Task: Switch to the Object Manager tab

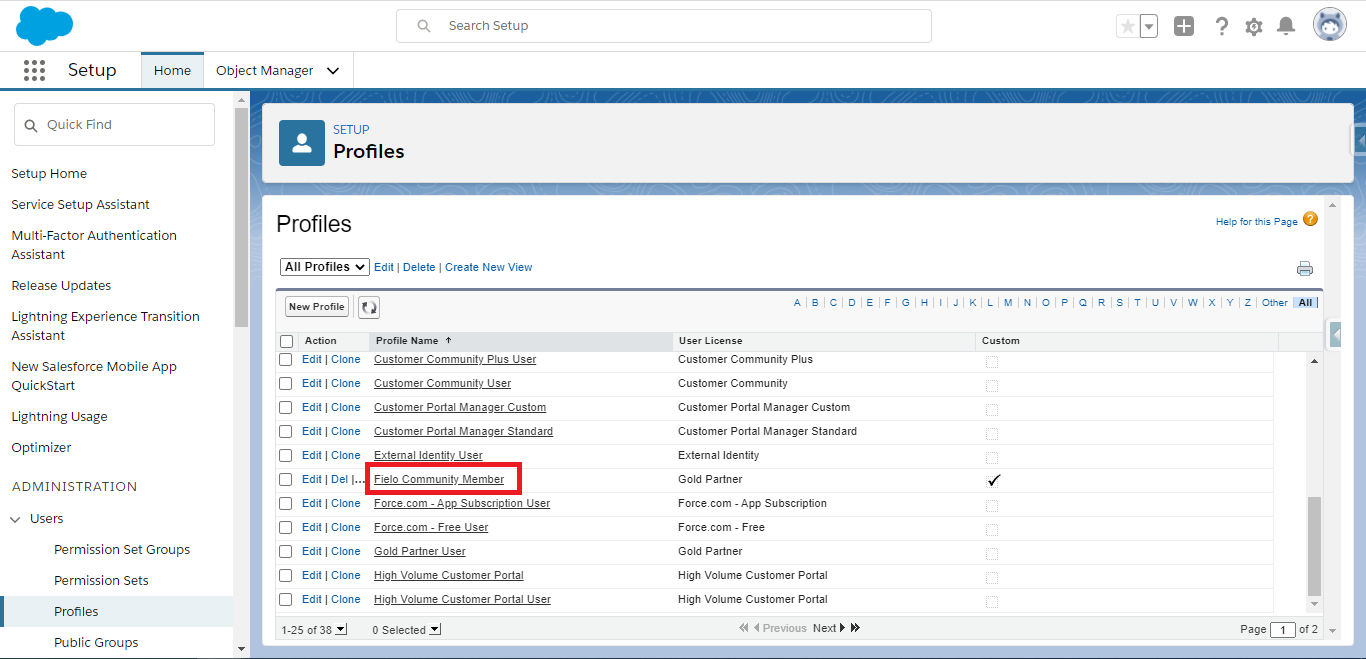Action: [264, 71]
